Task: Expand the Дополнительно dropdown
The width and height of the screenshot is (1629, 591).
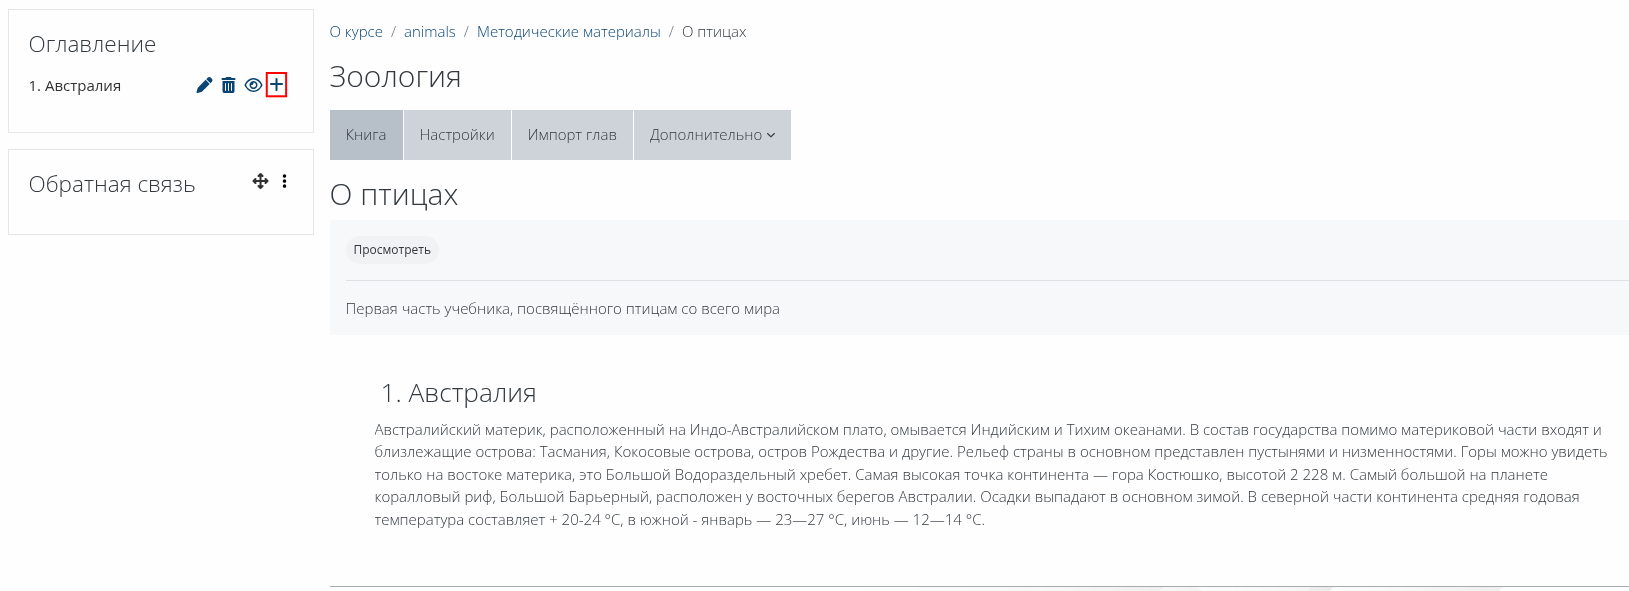Action: [x=712, y=135]
